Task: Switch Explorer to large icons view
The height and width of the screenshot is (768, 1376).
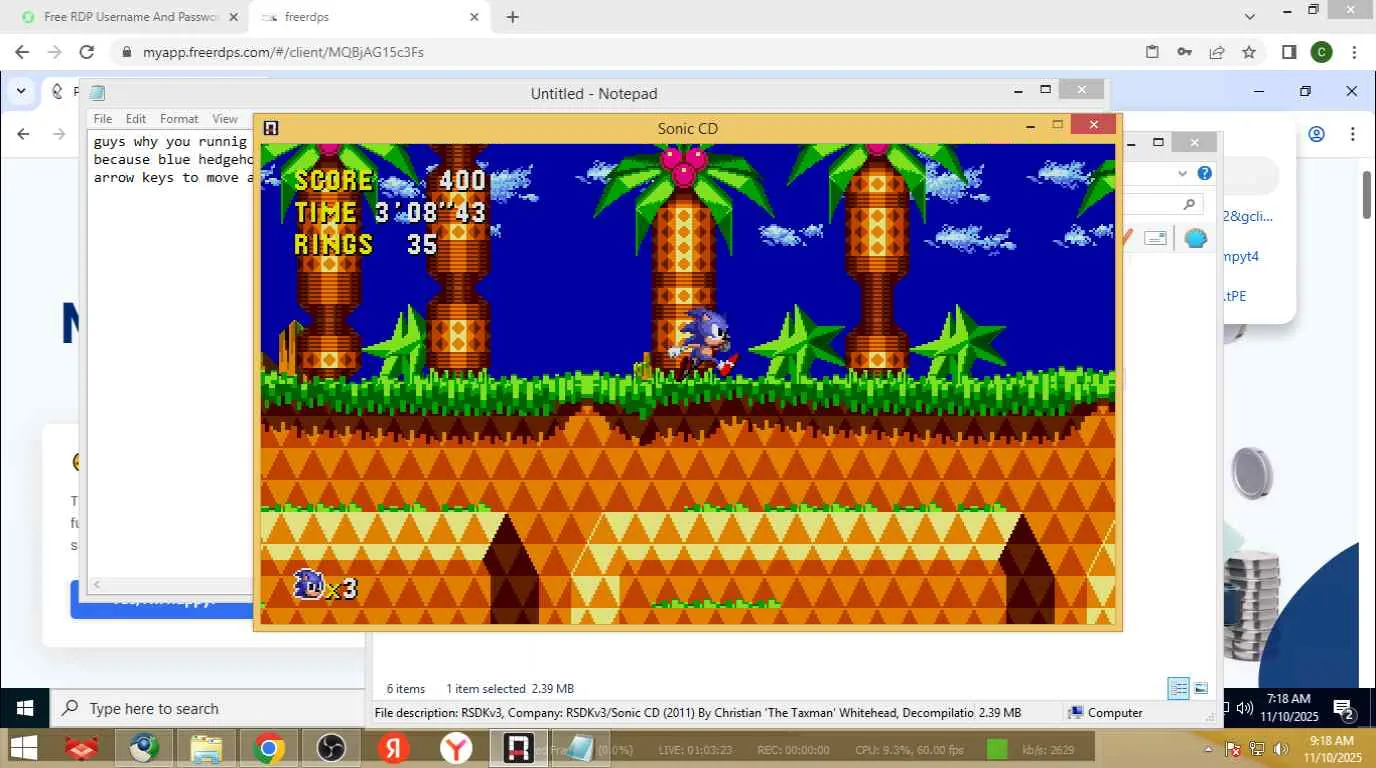Action: tap(1201, 688)
